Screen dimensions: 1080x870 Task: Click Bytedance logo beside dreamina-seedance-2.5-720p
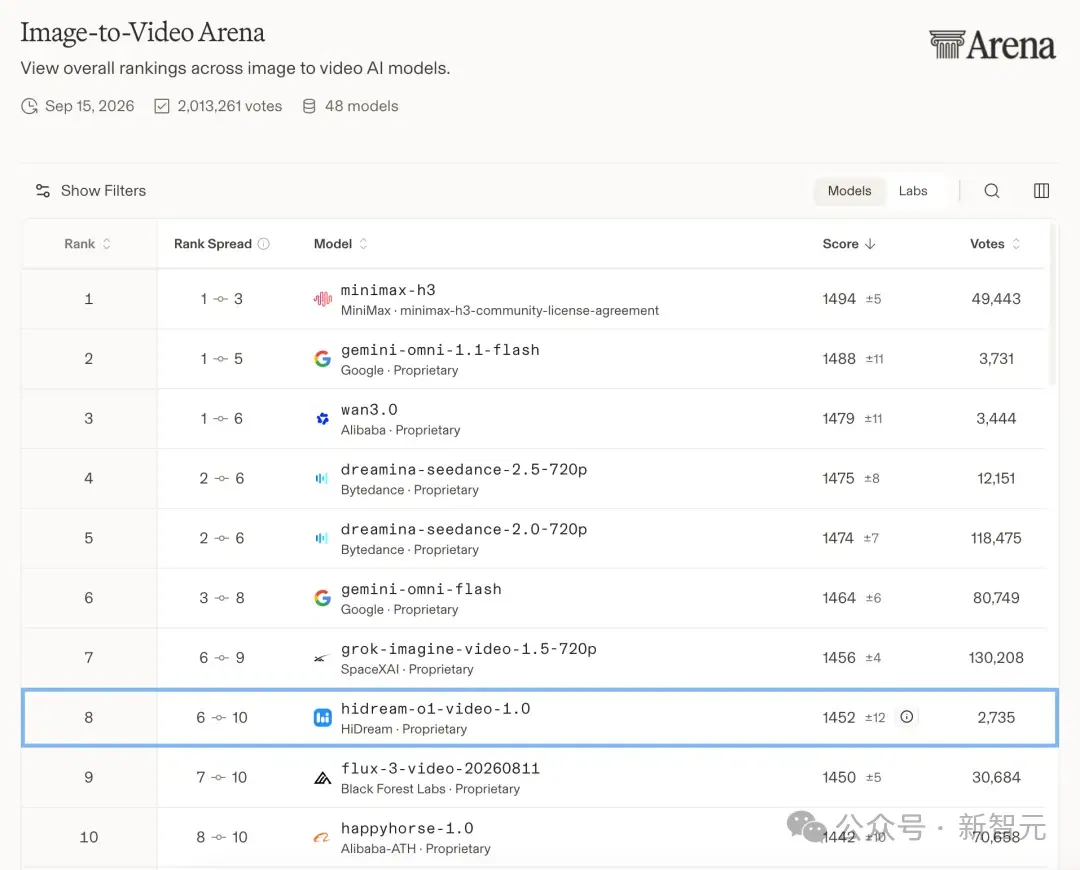(322, 478)
